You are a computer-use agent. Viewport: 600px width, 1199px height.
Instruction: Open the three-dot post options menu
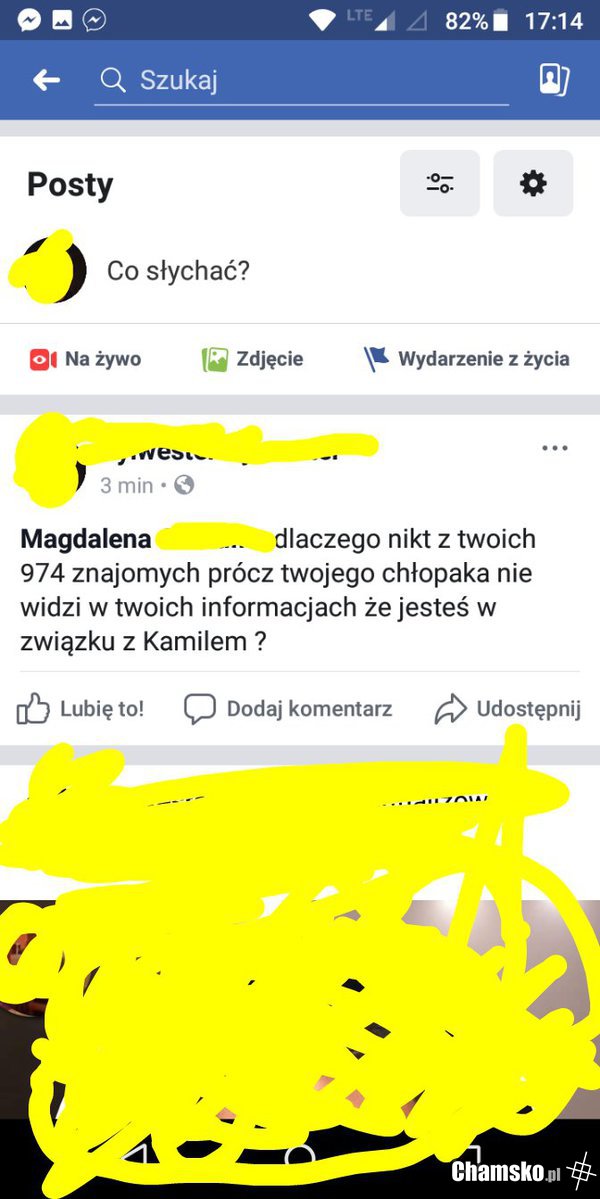click(x=555, y=448)
